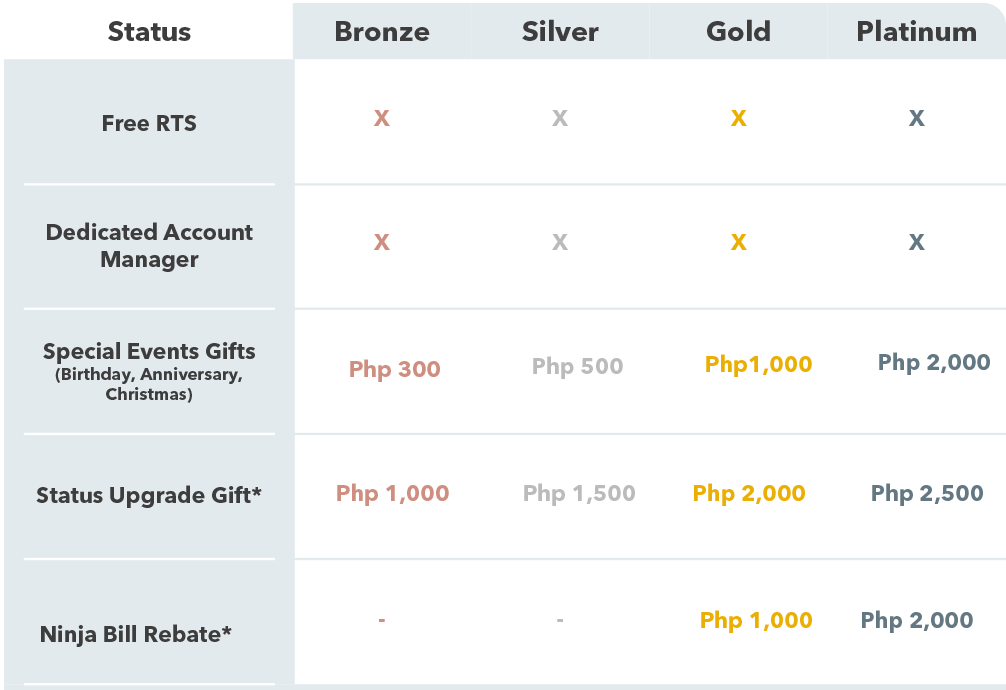This screenshot has width=1006, height=690.
Task: Select the Silver column header
Action: click(560, 31)
